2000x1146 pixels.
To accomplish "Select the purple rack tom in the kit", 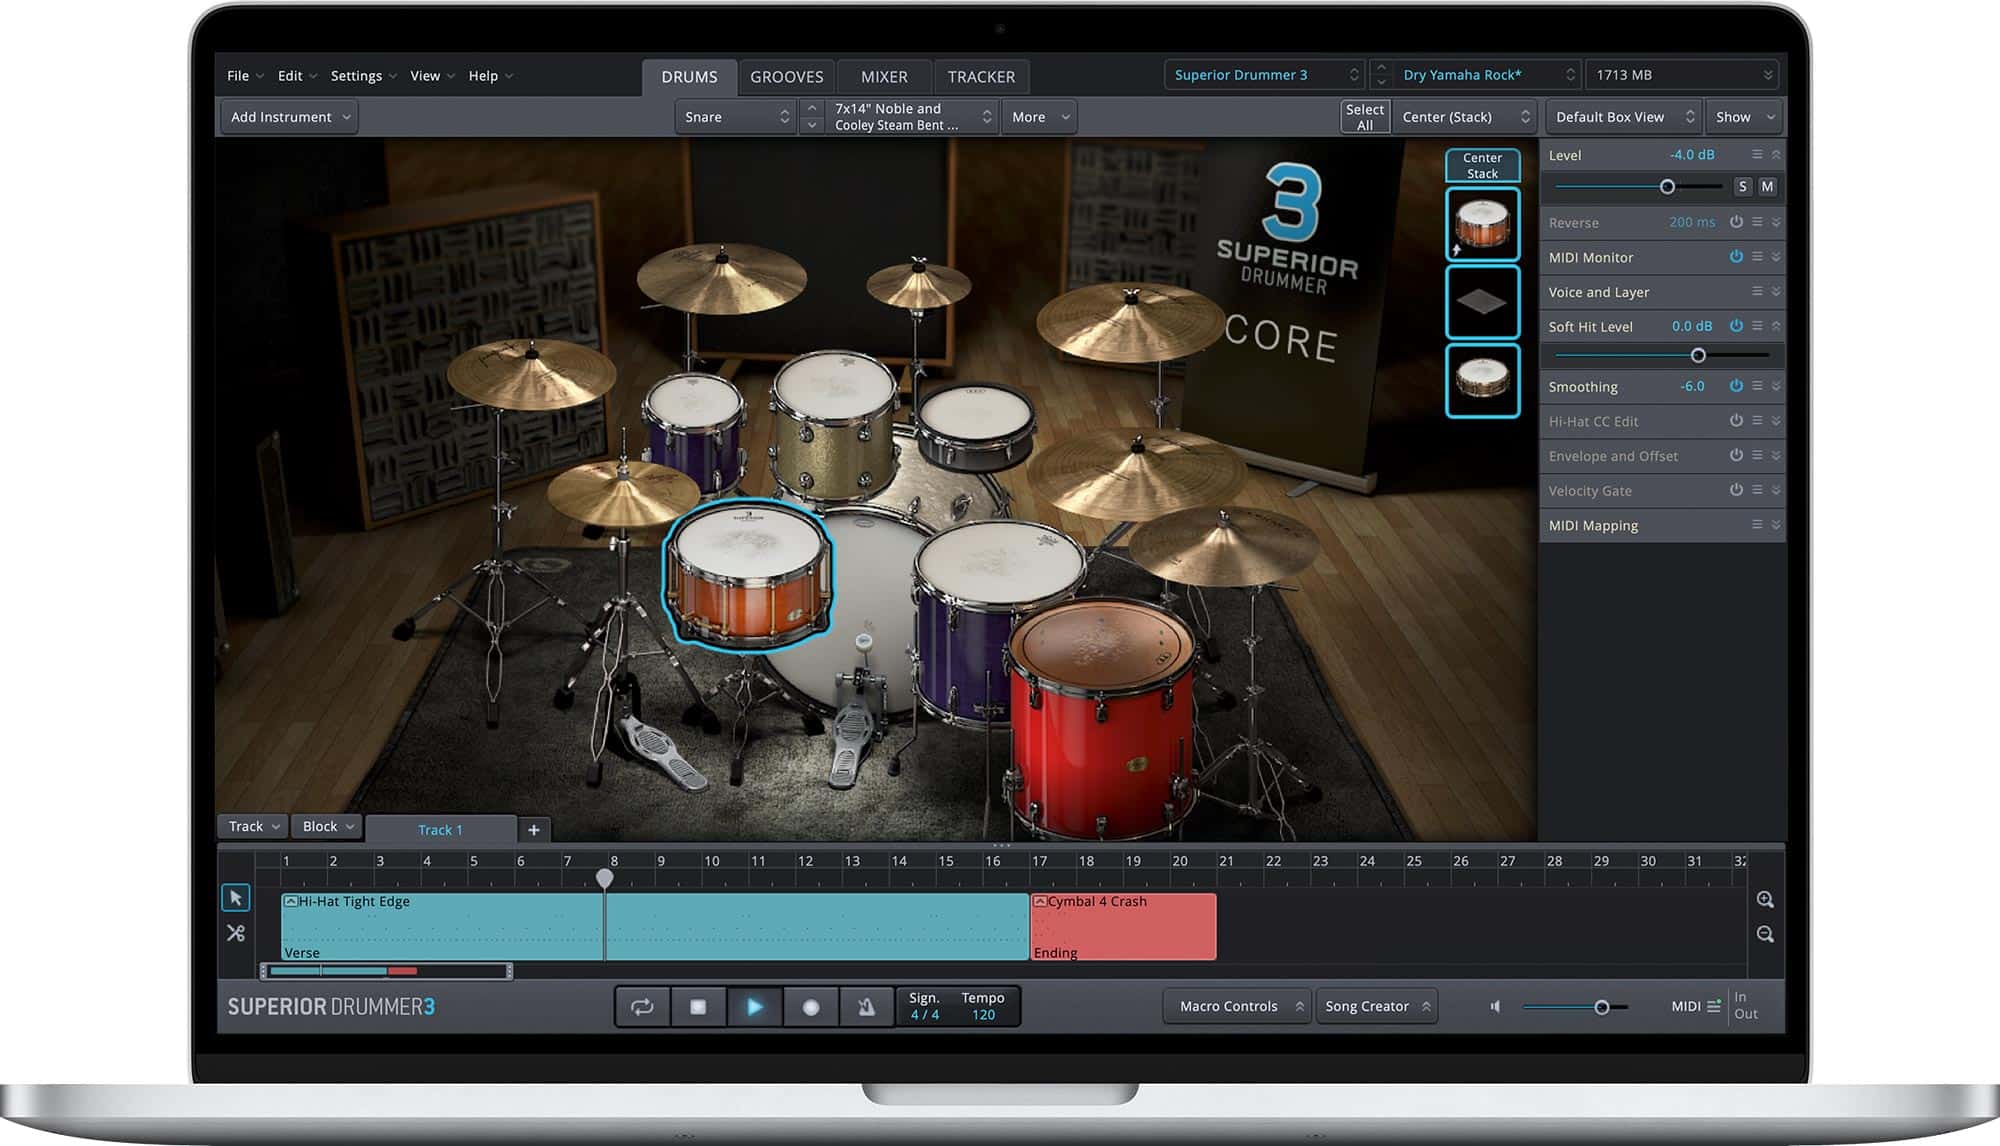I will 694,430.
